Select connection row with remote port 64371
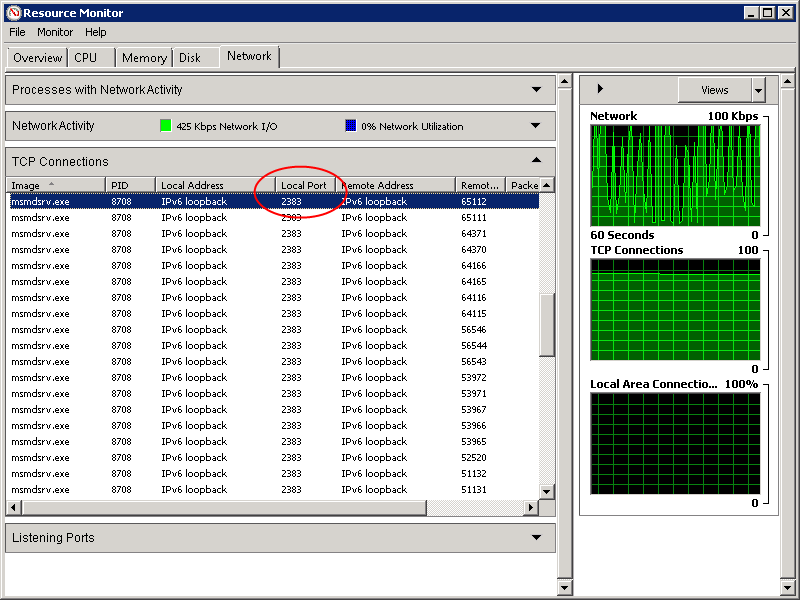 point(274,234)
